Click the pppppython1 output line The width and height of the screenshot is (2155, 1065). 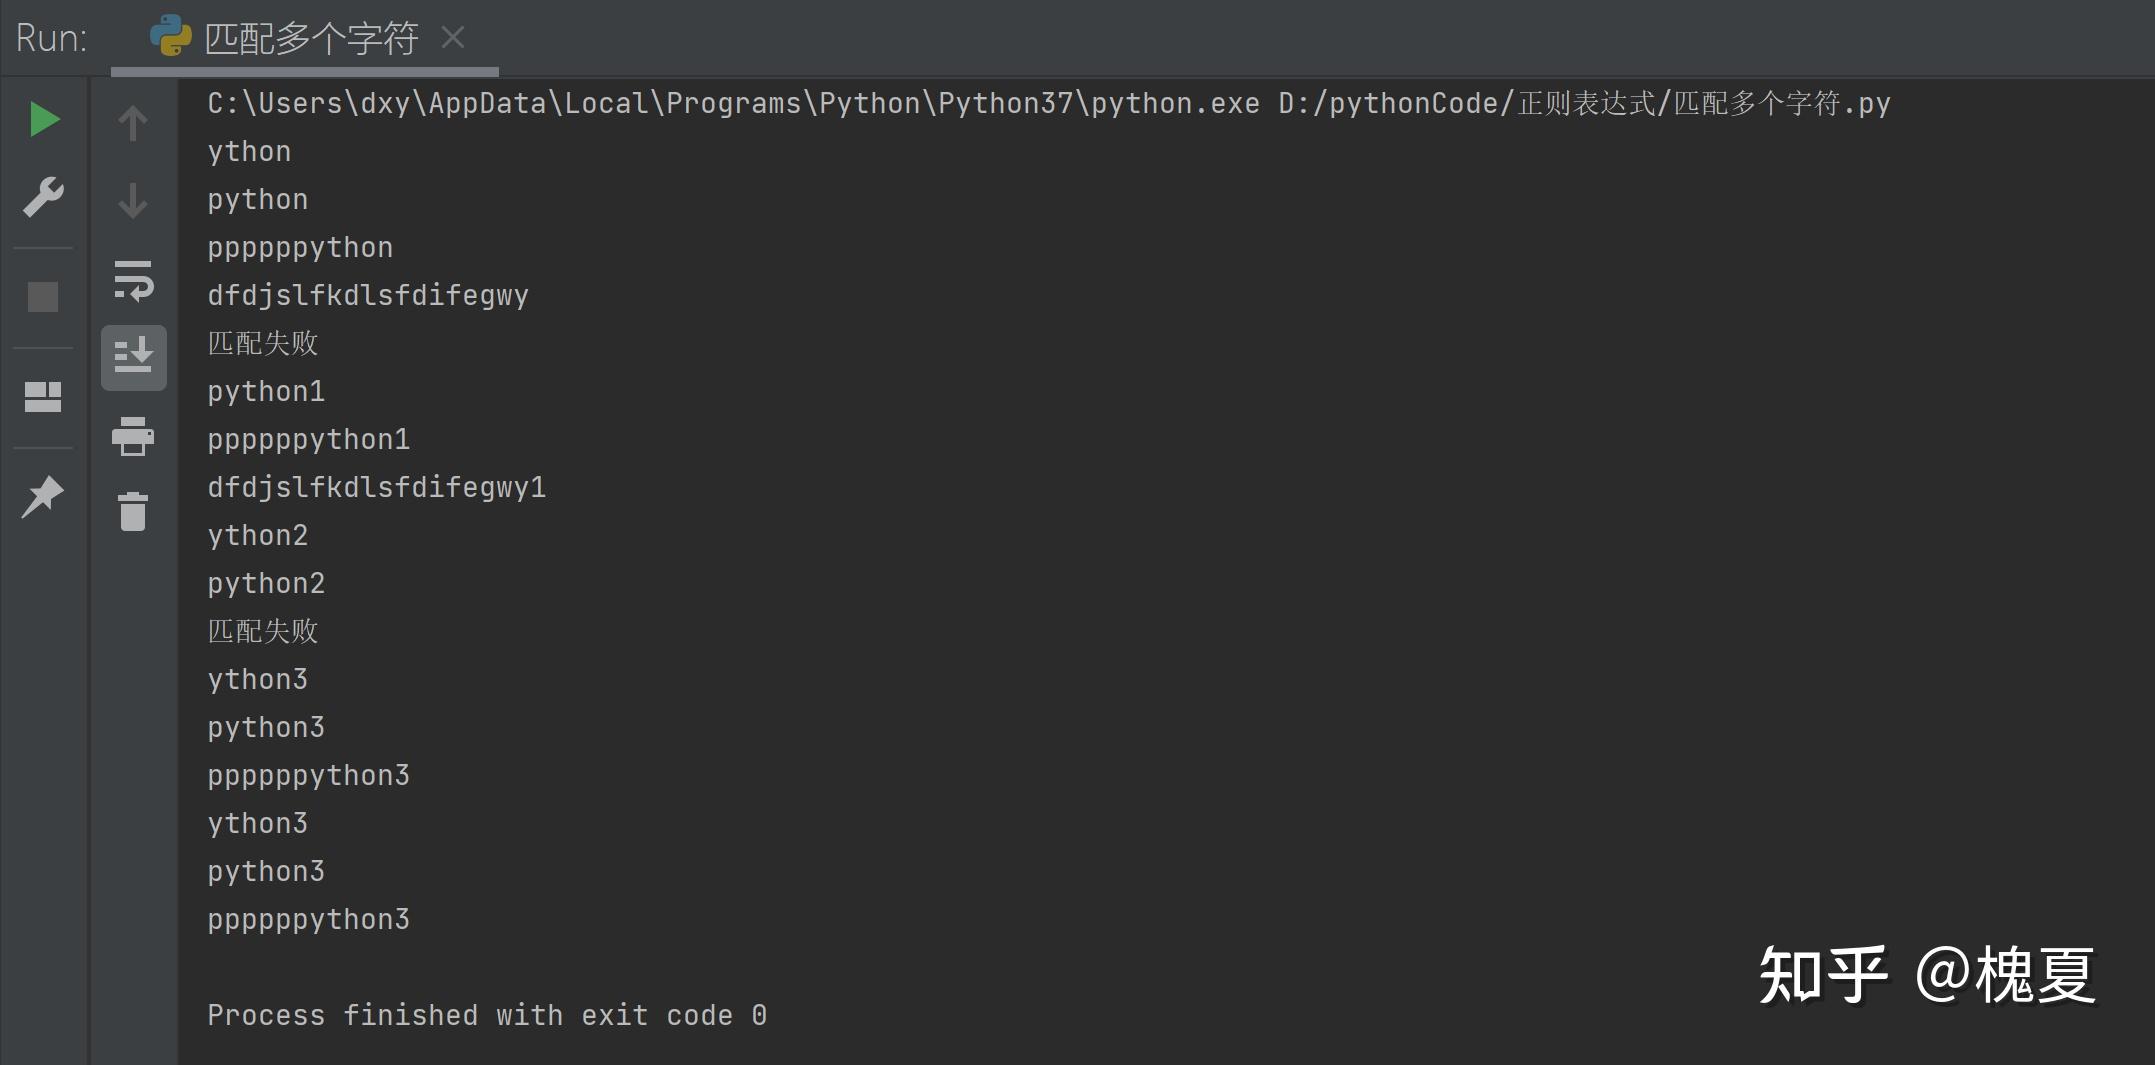[308, 440]
